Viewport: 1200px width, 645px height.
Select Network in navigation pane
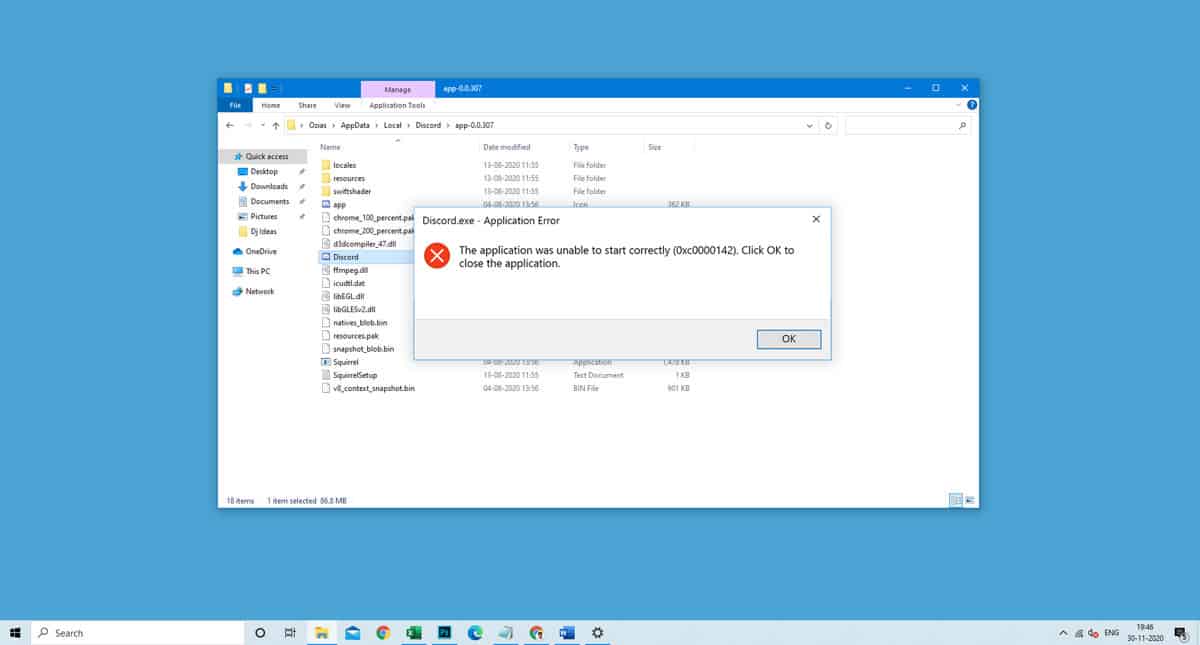pyautogui.click(x=253, y=292)
